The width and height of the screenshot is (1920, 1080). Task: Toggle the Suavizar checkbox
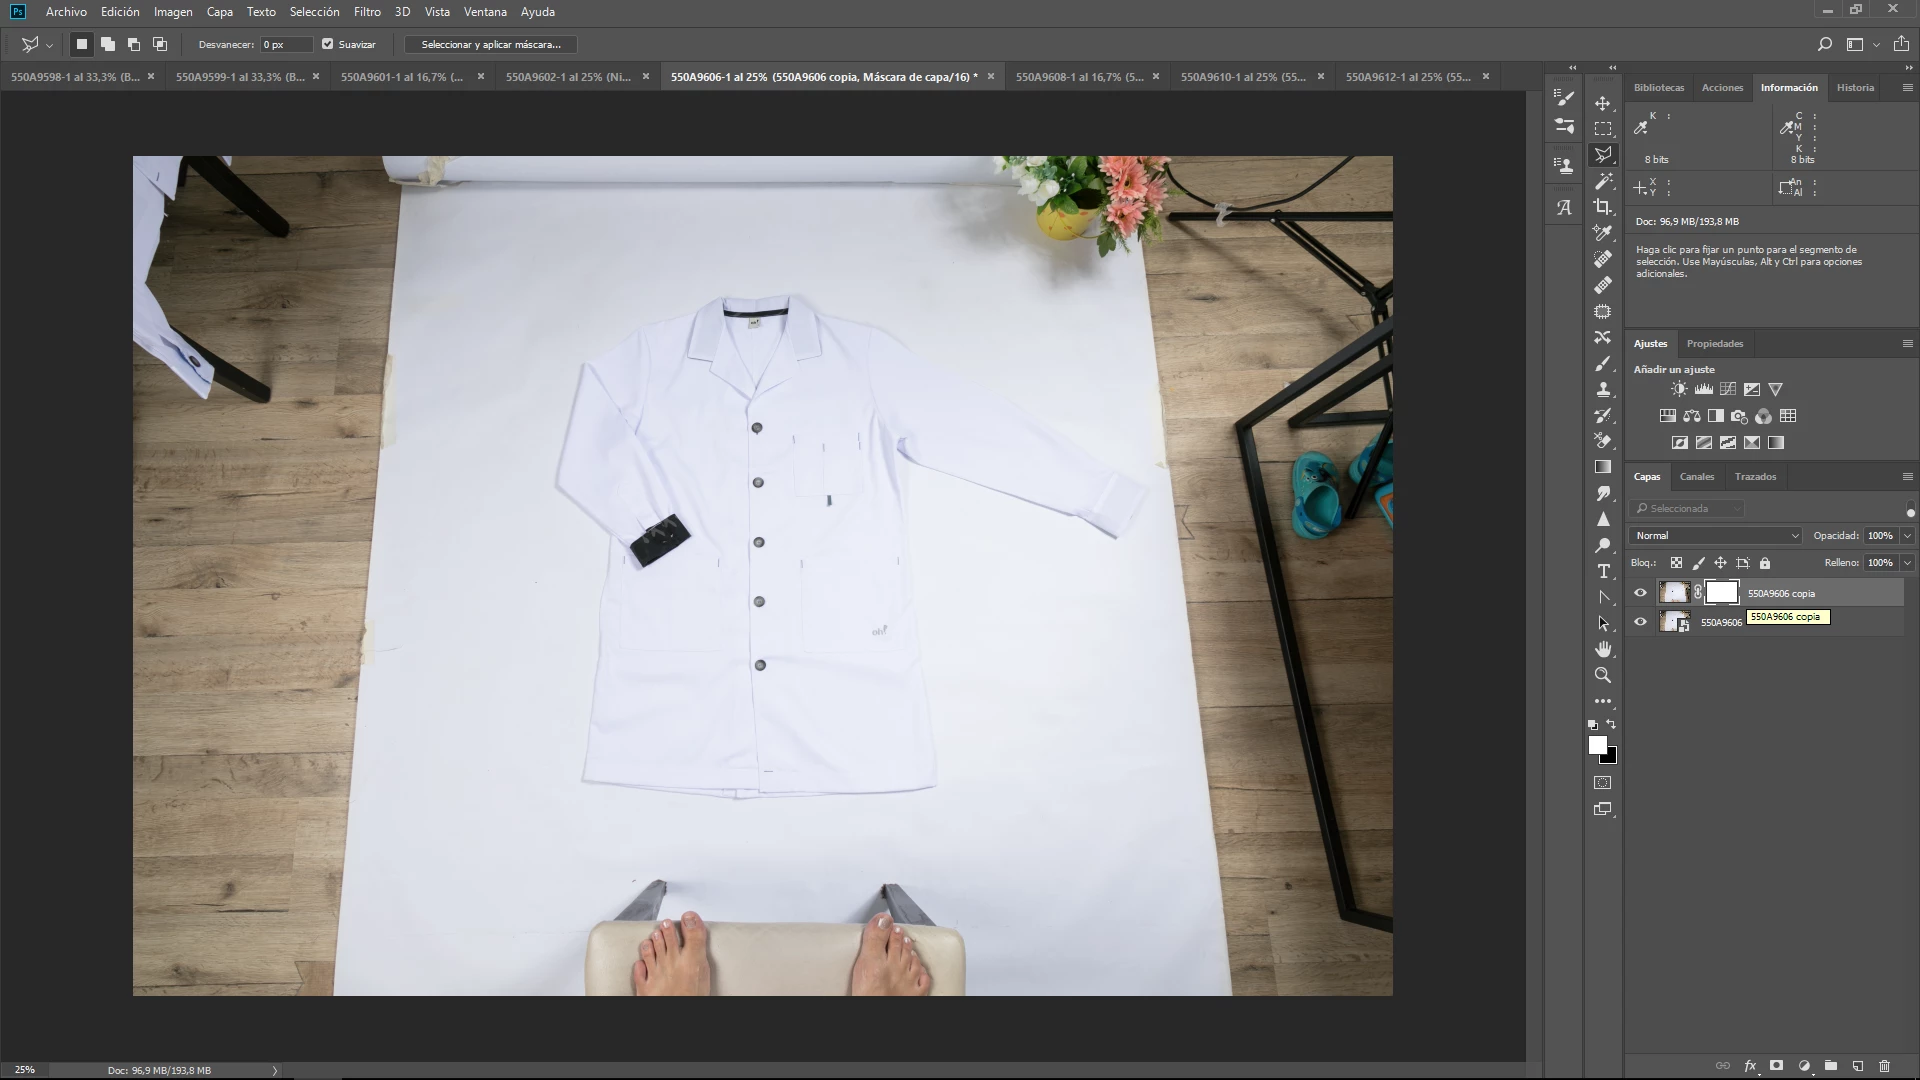[x=327, y=44]
